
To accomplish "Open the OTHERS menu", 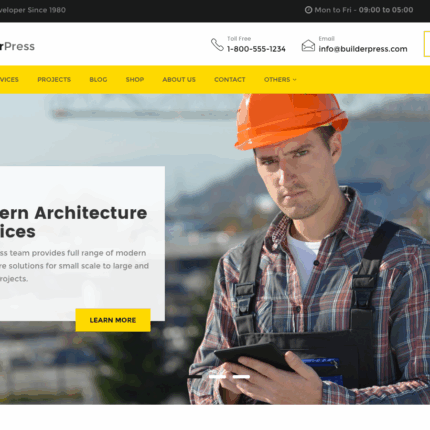I will pyautogui.click(x=280, y=80).
